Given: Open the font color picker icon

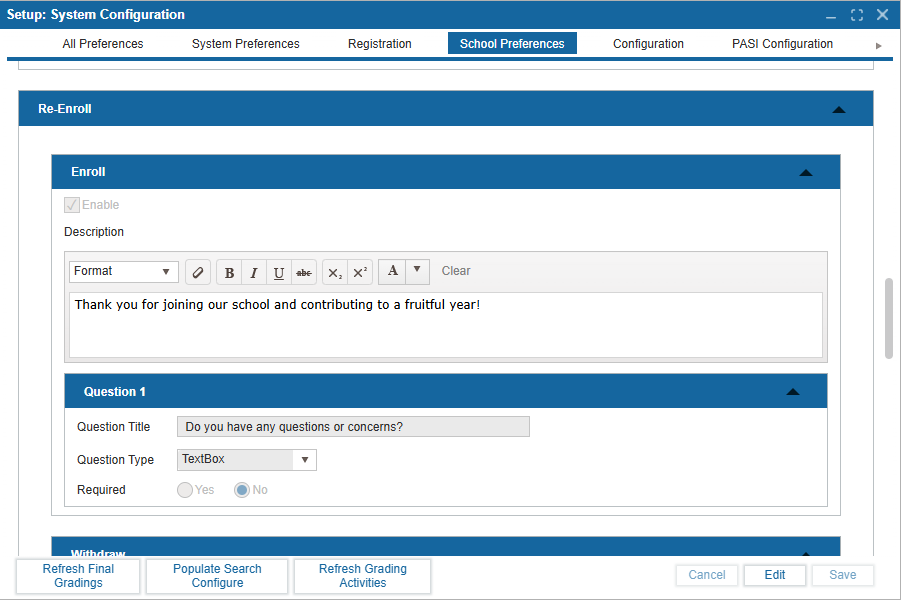Looking at the screenshot, I should click(392, 271).
